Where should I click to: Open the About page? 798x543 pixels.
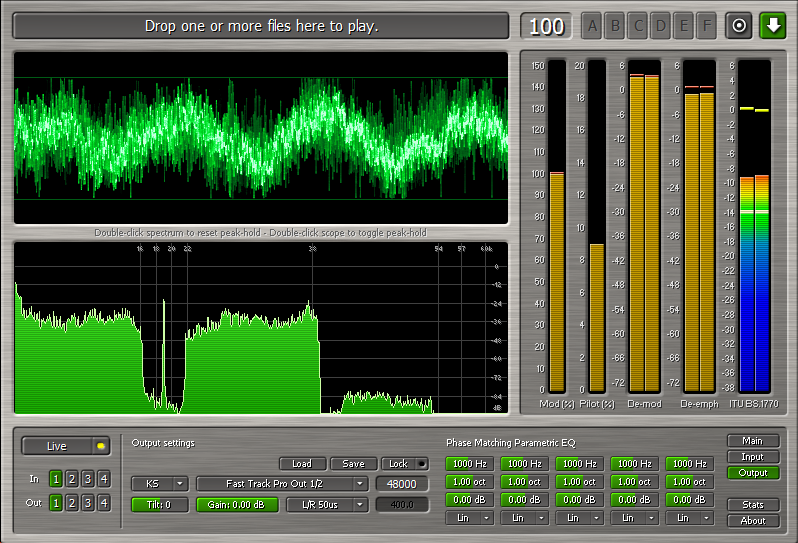[753, 521]
